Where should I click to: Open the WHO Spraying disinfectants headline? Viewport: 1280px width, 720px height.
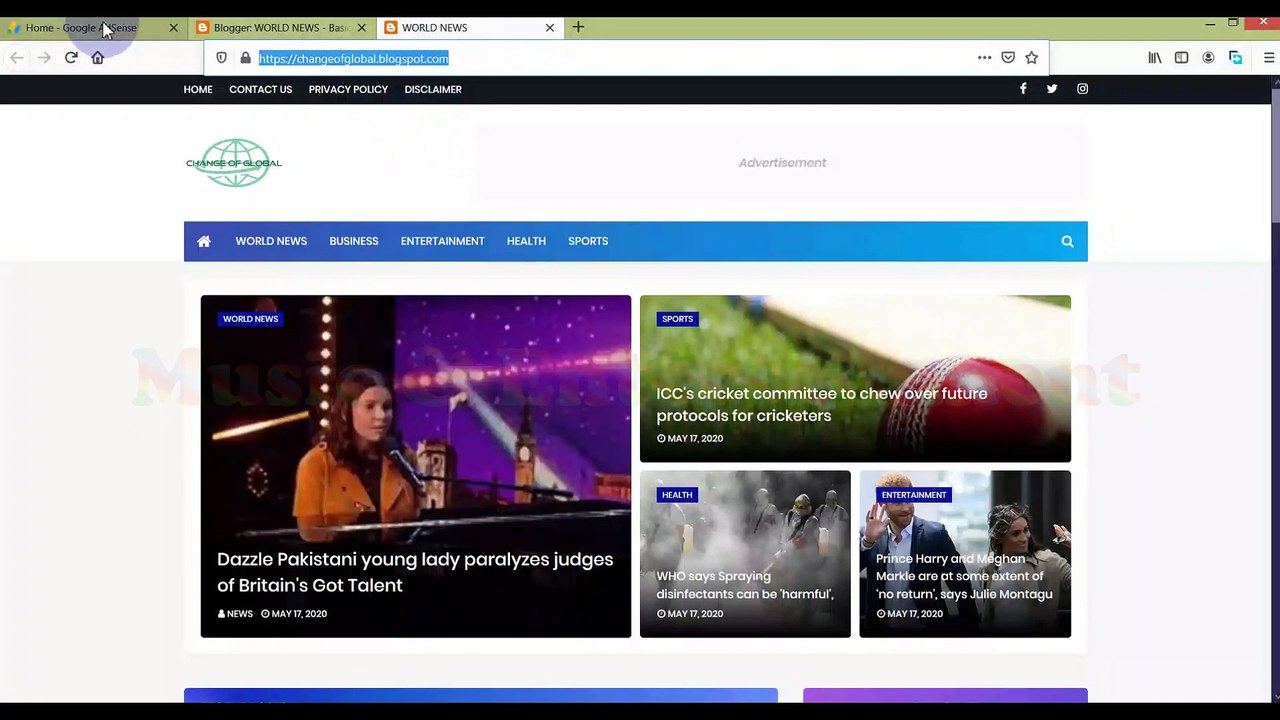pos(745,585)
